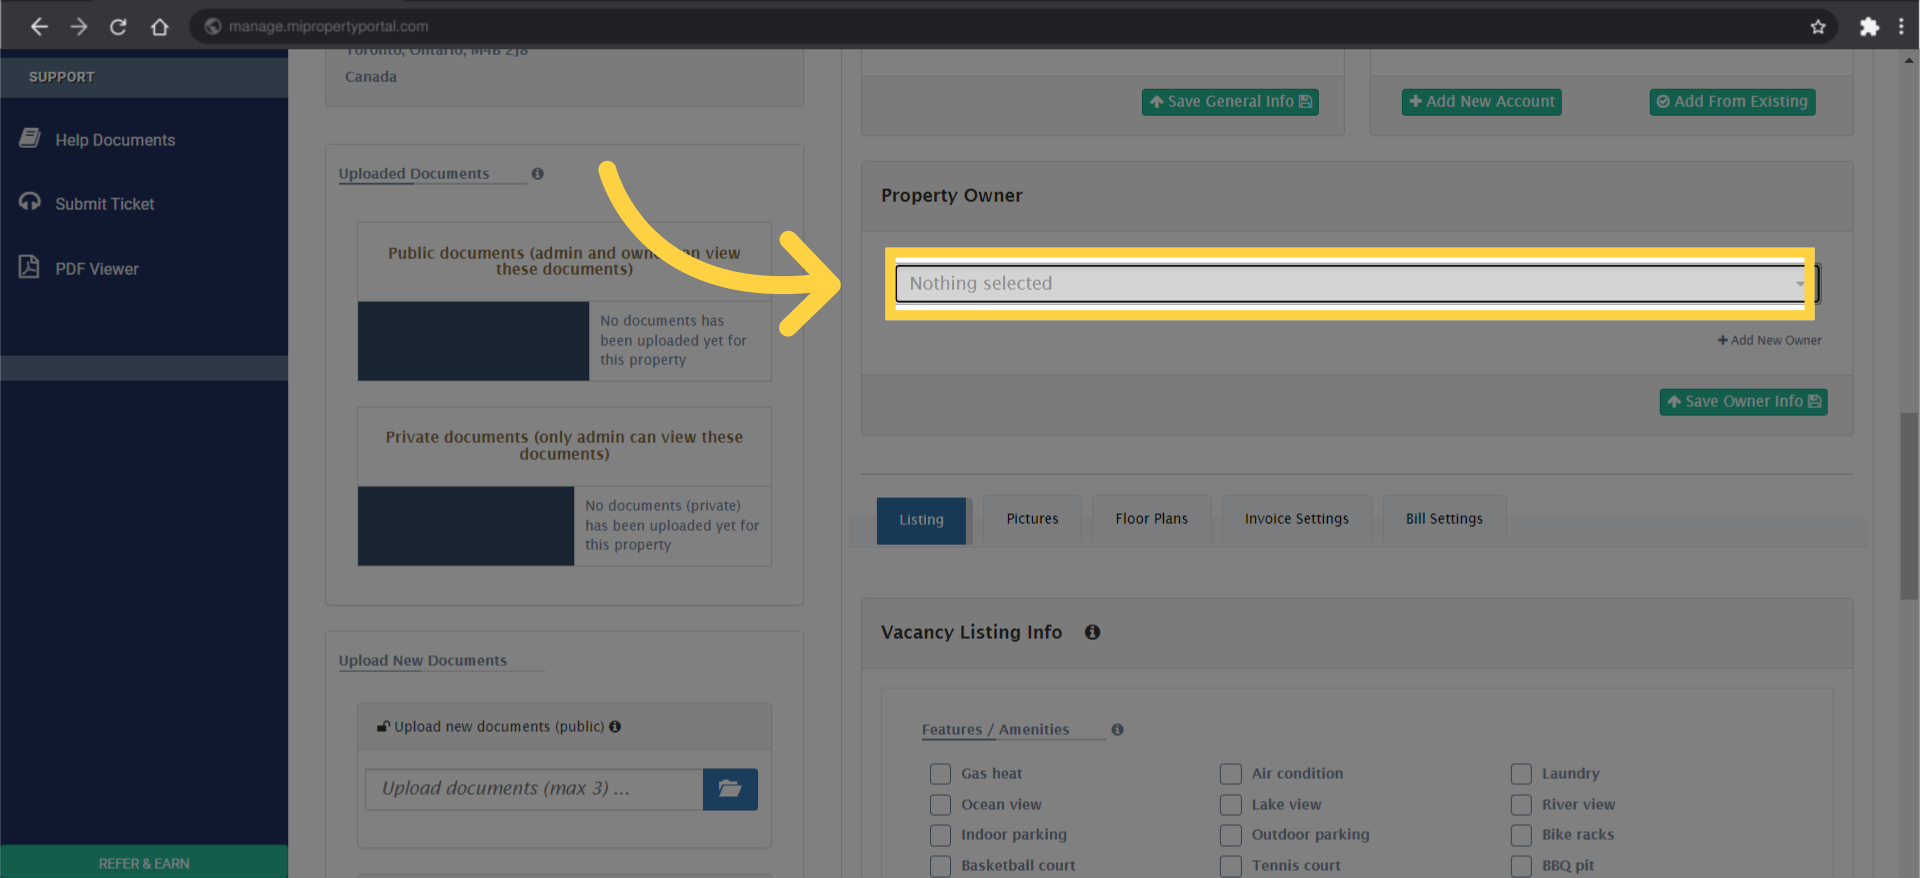Check the Bike racks checkbox
The image size is (1920, 878).
pyautogui.click(x=1521, y=835)
